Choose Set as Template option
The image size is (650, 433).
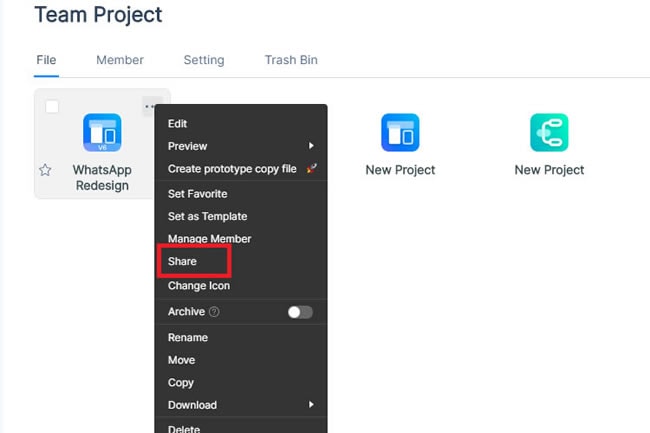[241, 216]
